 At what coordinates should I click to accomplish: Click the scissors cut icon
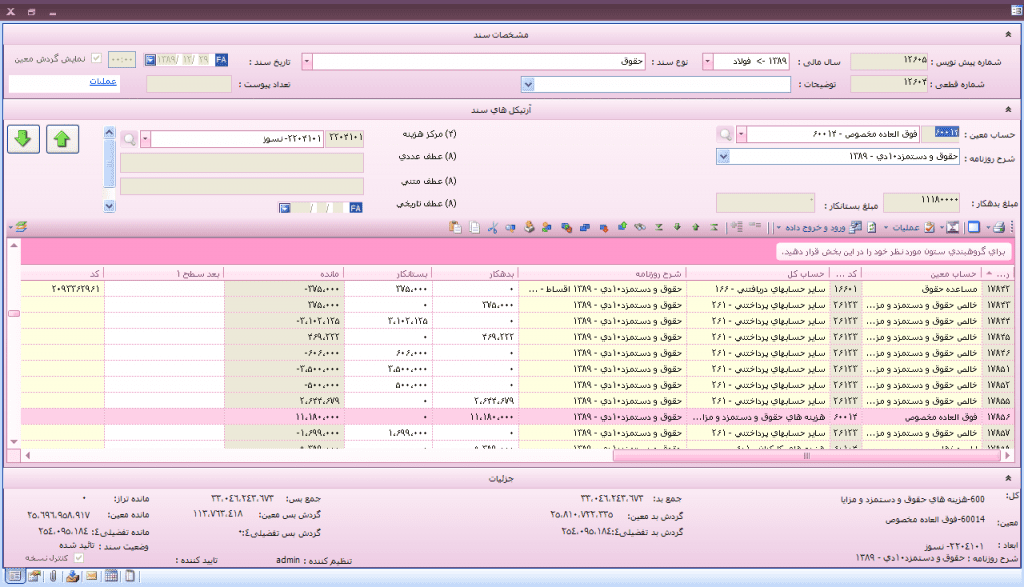(492, 228)
